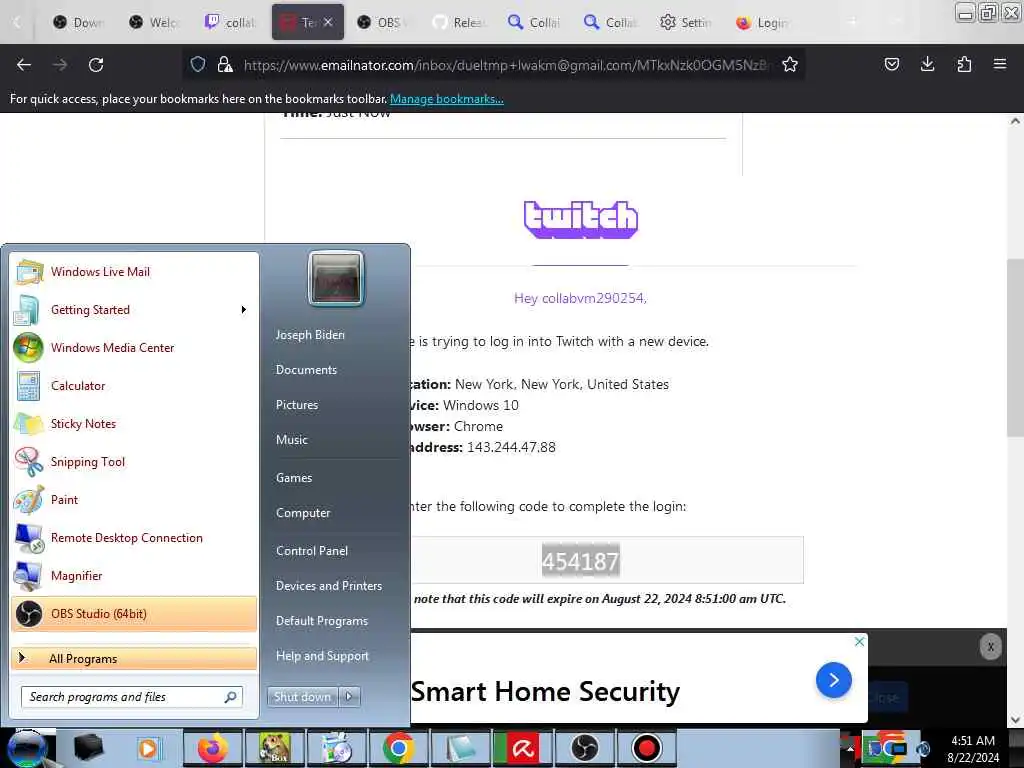Open Default Programs from the Start menu
1024x768 pixels.
(x=321, y=621)
